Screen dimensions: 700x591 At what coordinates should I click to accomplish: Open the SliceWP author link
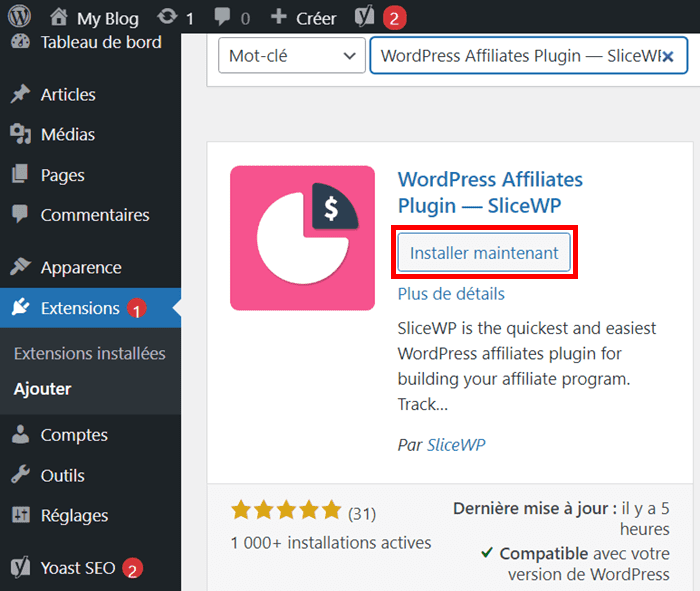coord(456,445)
